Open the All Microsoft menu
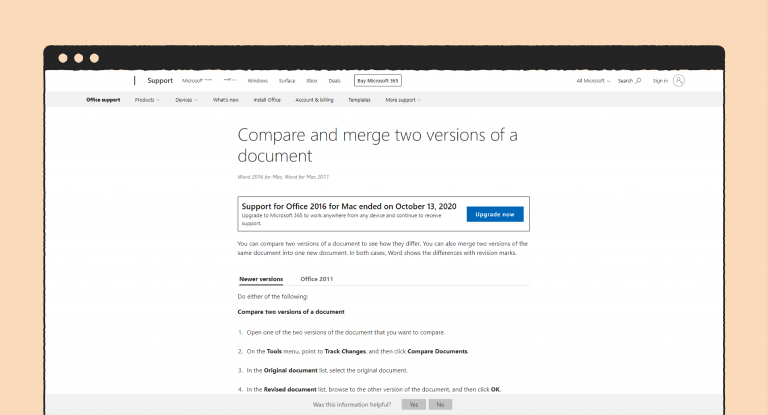 pos(593,80)
